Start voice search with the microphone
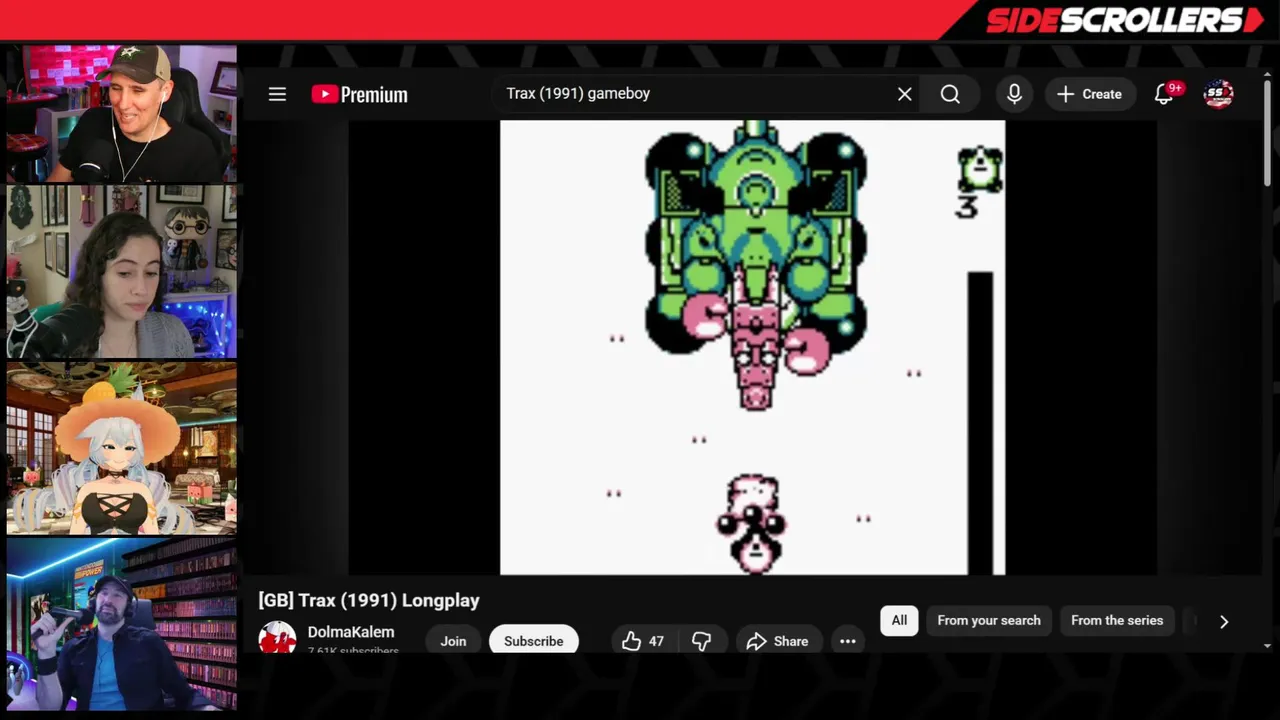The height and width of the screenshot is (720, 1280). 1014,94
